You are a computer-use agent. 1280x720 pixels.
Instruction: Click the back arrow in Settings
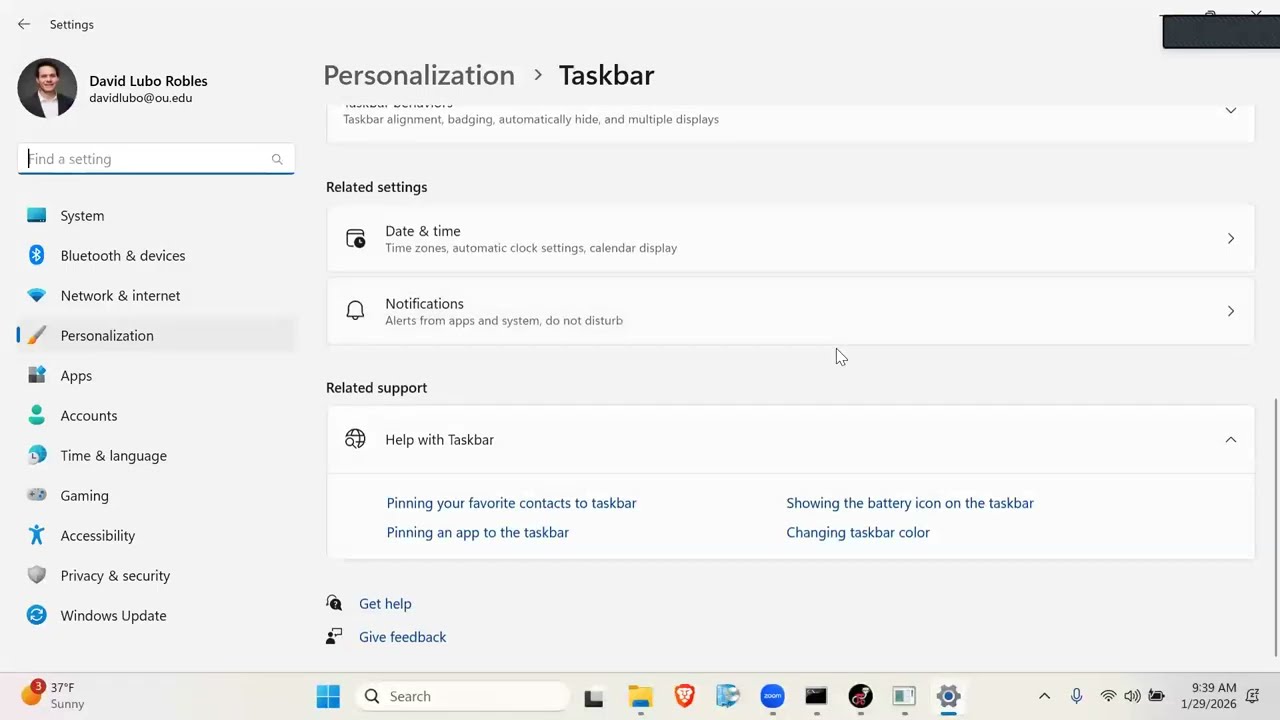(x=24, y=24)
